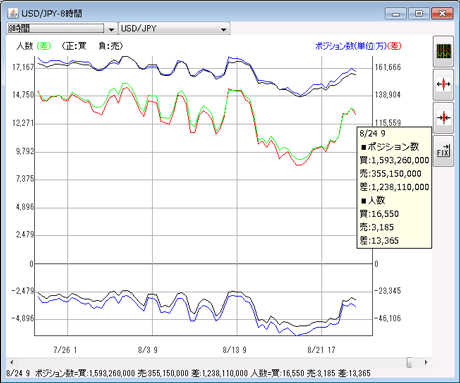Image resolution: width=460 pixels, height=383 pixels.
Task: Toggle the FIX scale button
Action: point(443,151)
